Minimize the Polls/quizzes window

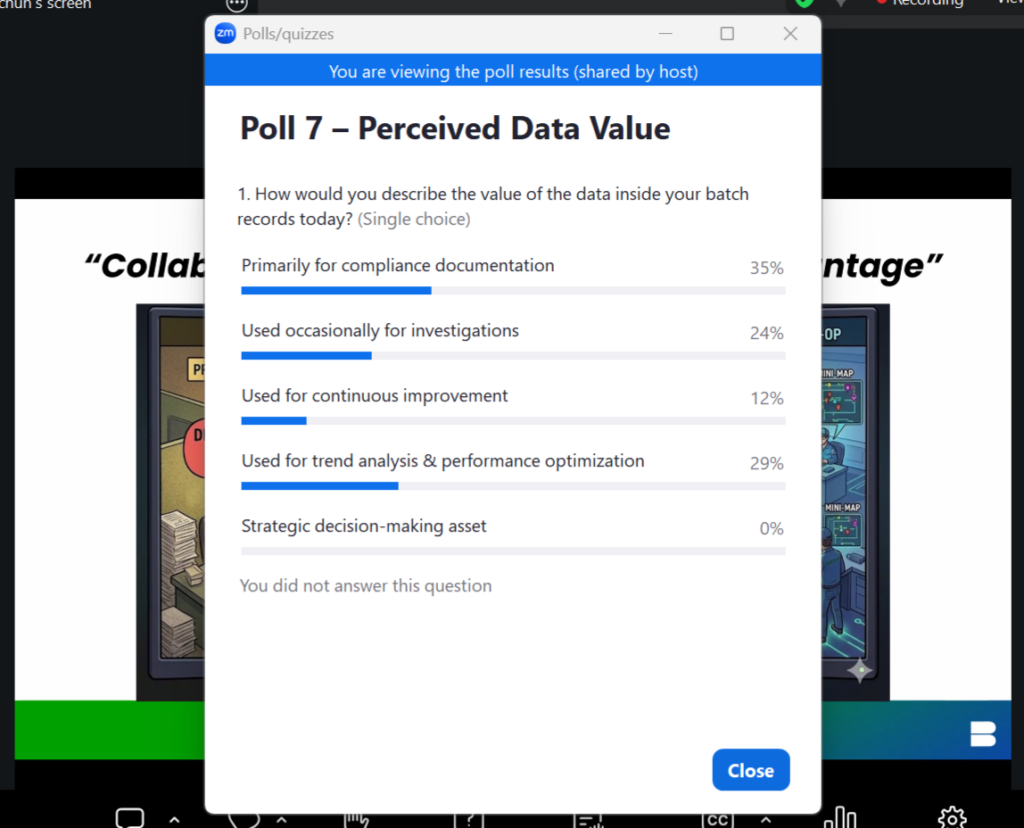[665, 33]
